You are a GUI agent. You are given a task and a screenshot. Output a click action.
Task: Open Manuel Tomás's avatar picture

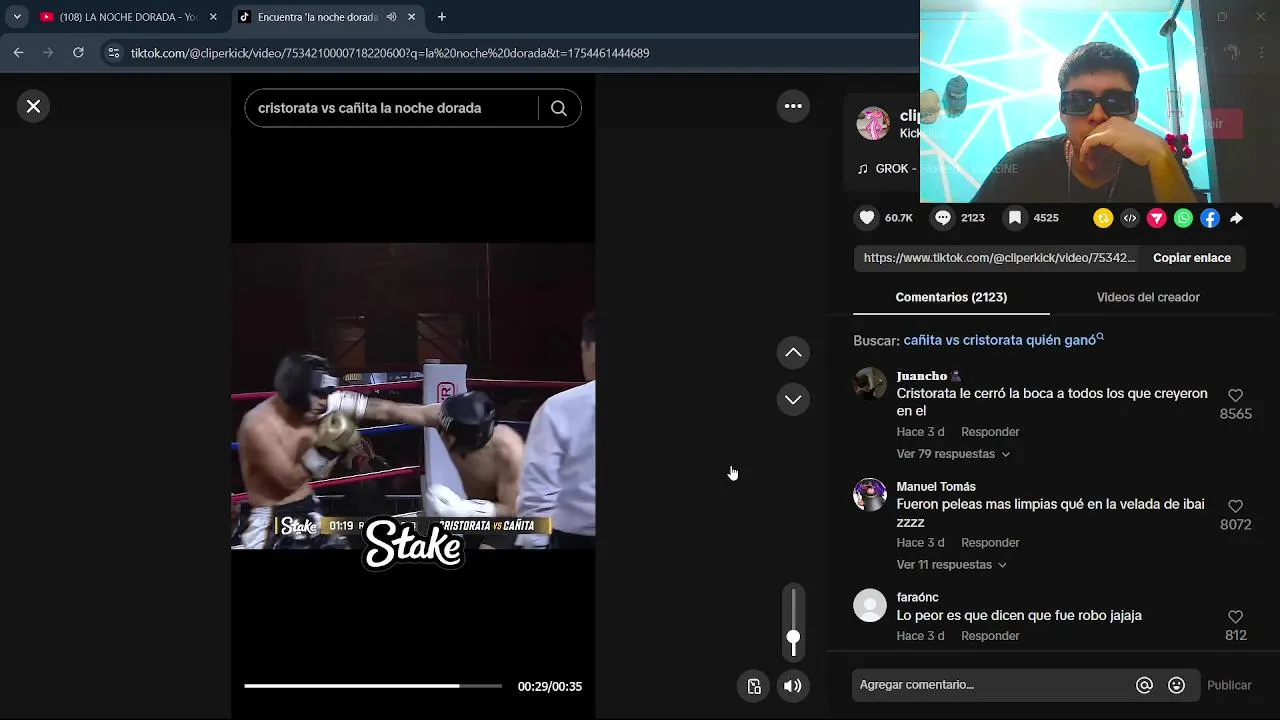870,495
